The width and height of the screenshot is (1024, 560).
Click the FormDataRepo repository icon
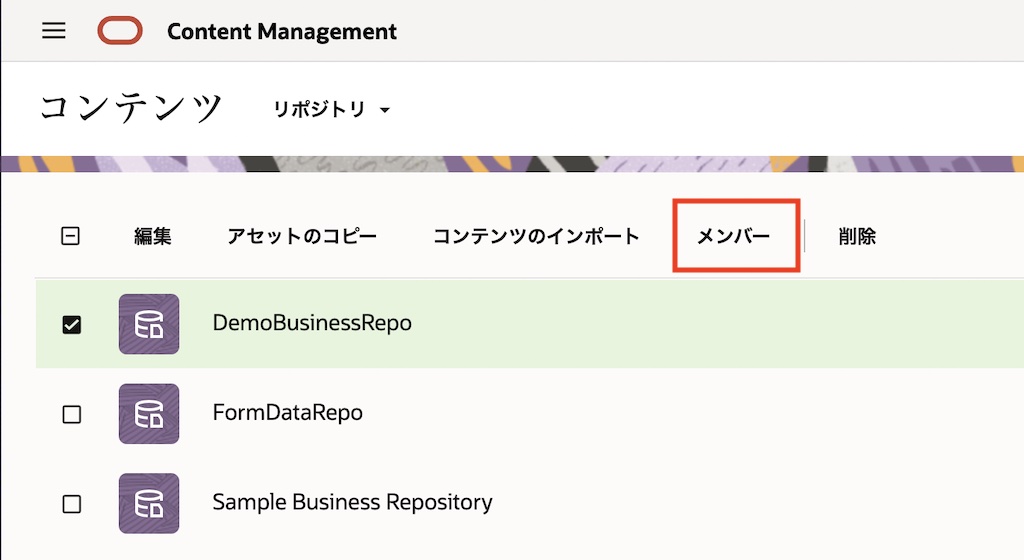[x=149, y=414]
